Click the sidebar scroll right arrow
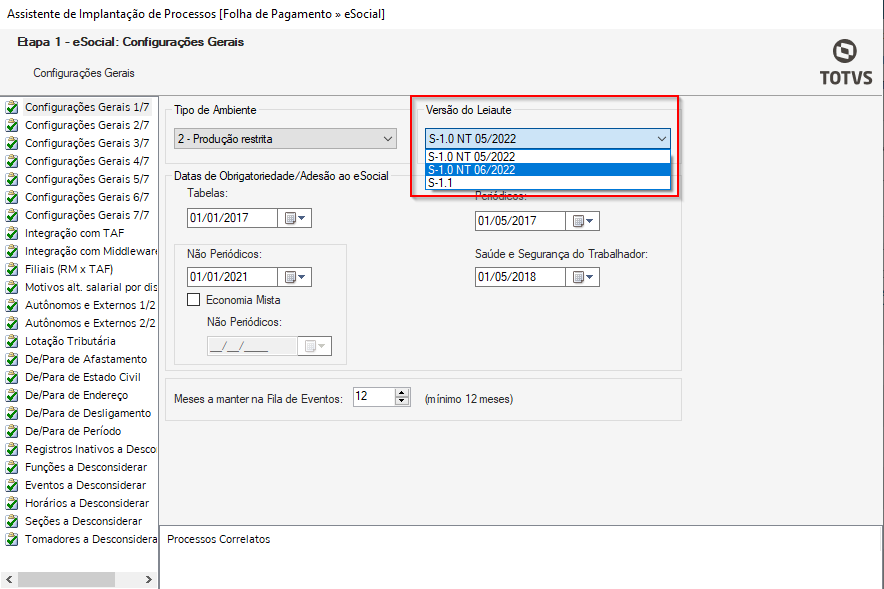 pos(148,579)
